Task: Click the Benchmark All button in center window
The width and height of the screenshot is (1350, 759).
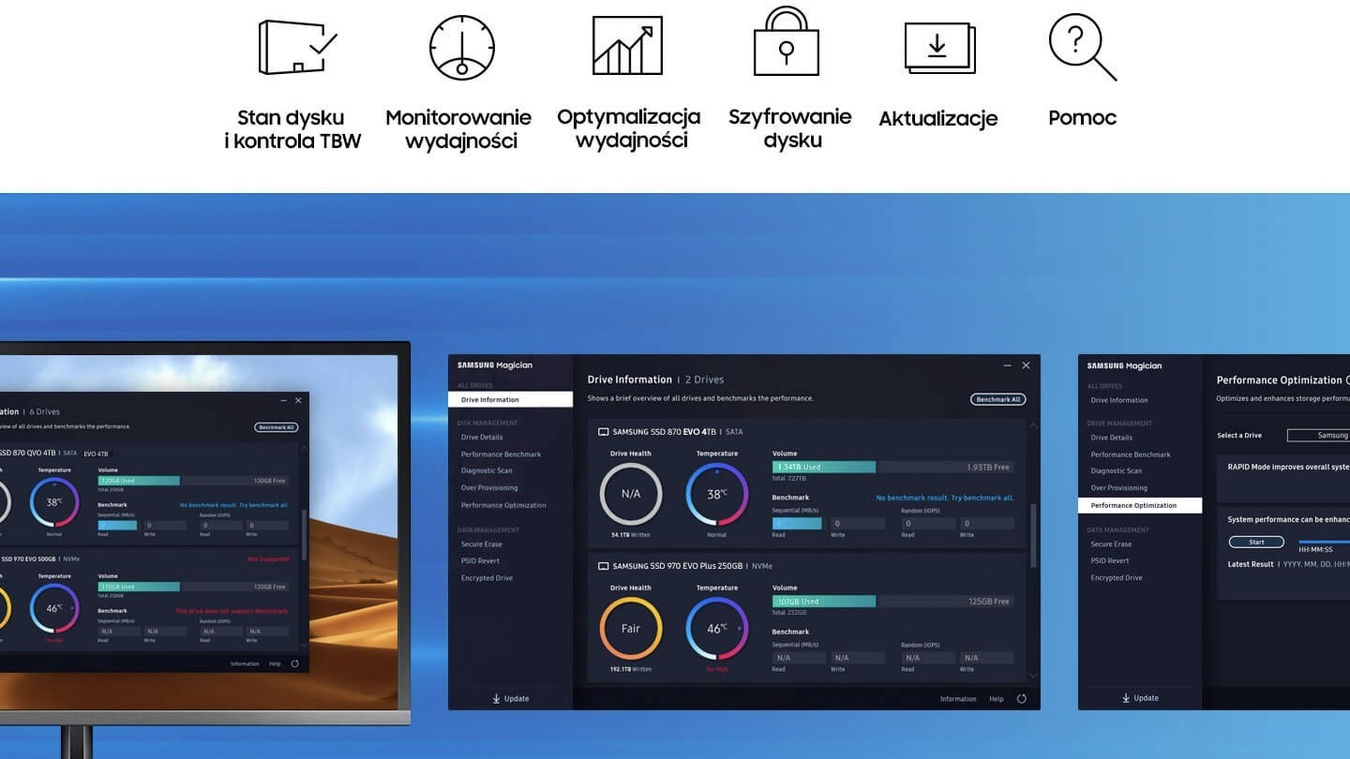Action: click(998, 399)
